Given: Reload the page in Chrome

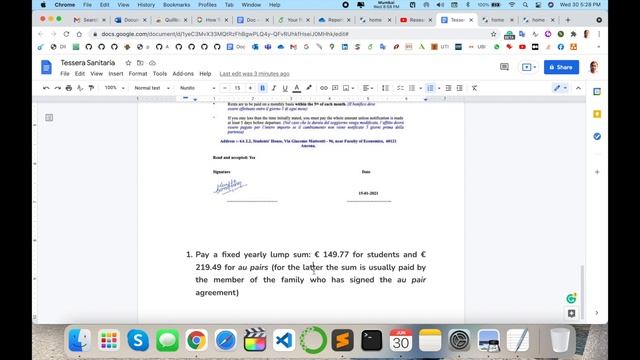Looking at the screenshot, I should (66, 34).
